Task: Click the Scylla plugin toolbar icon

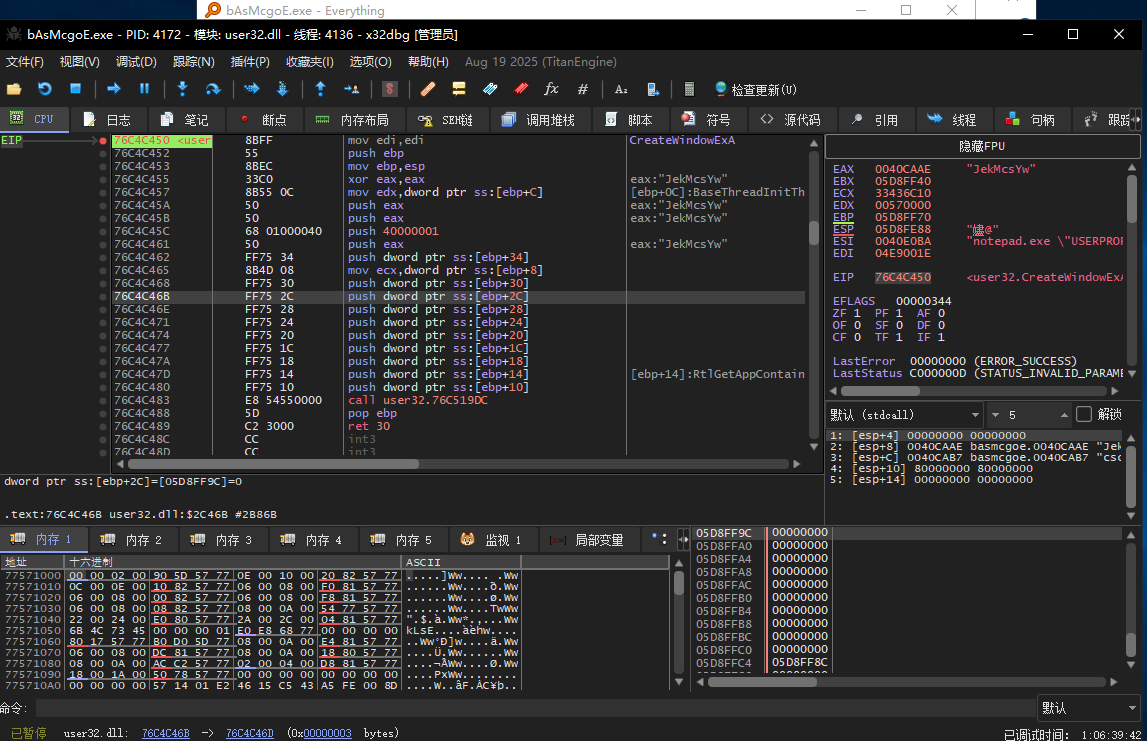Action: tap(390, 89)
